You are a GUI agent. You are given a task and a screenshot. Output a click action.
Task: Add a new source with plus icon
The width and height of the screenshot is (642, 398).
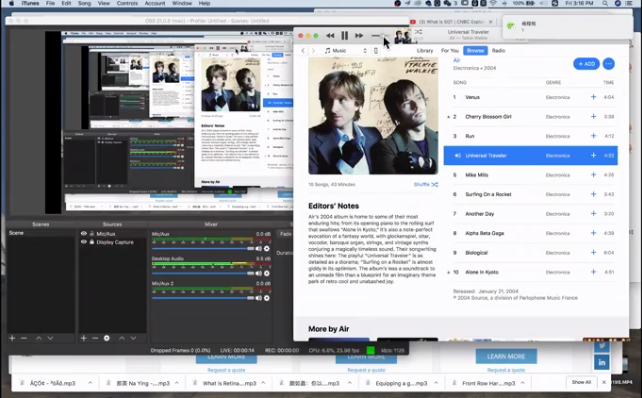84,338
